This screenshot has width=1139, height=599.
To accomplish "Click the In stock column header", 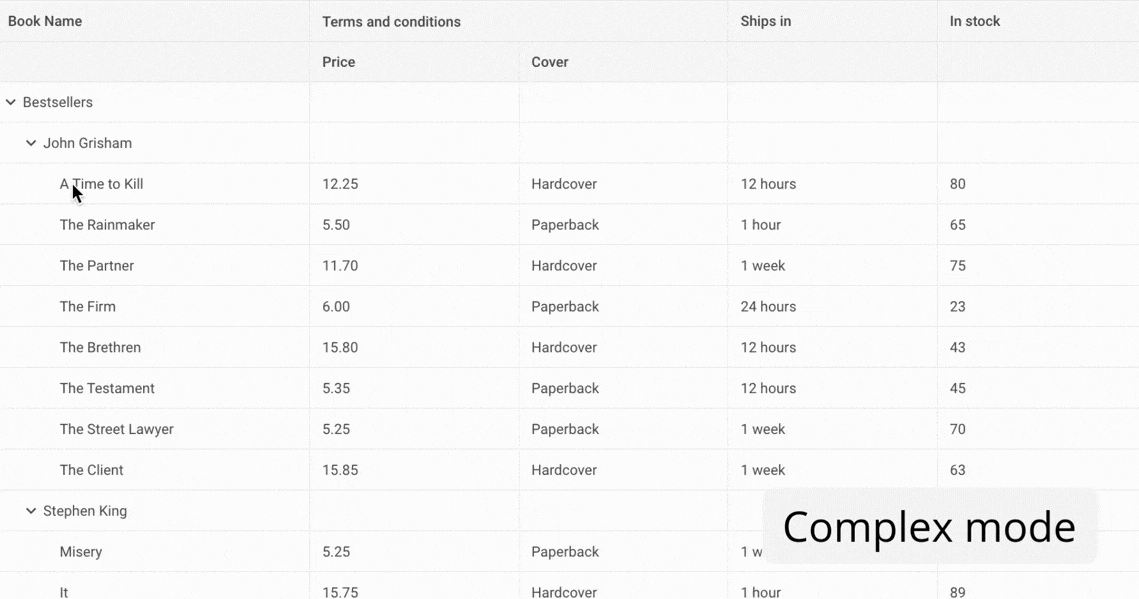I will (x=974, y=20).
